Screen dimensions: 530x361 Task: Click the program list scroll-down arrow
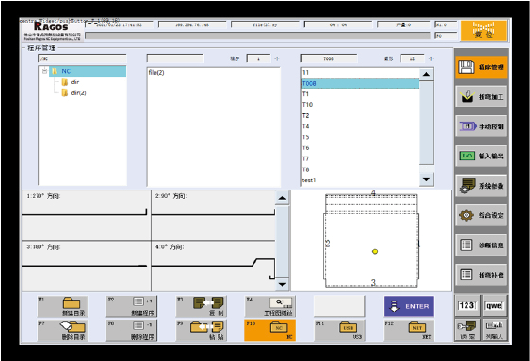coord(426,179)
